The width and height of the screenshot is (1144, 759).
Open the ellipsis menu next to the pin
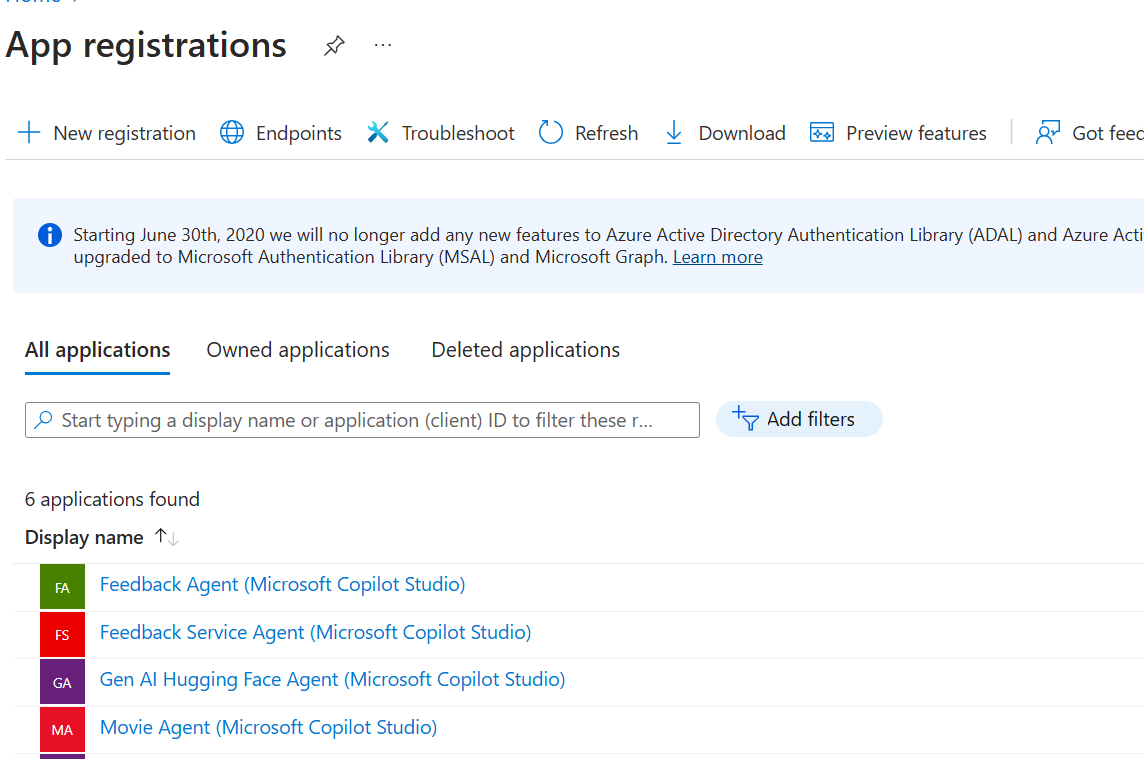382,45
